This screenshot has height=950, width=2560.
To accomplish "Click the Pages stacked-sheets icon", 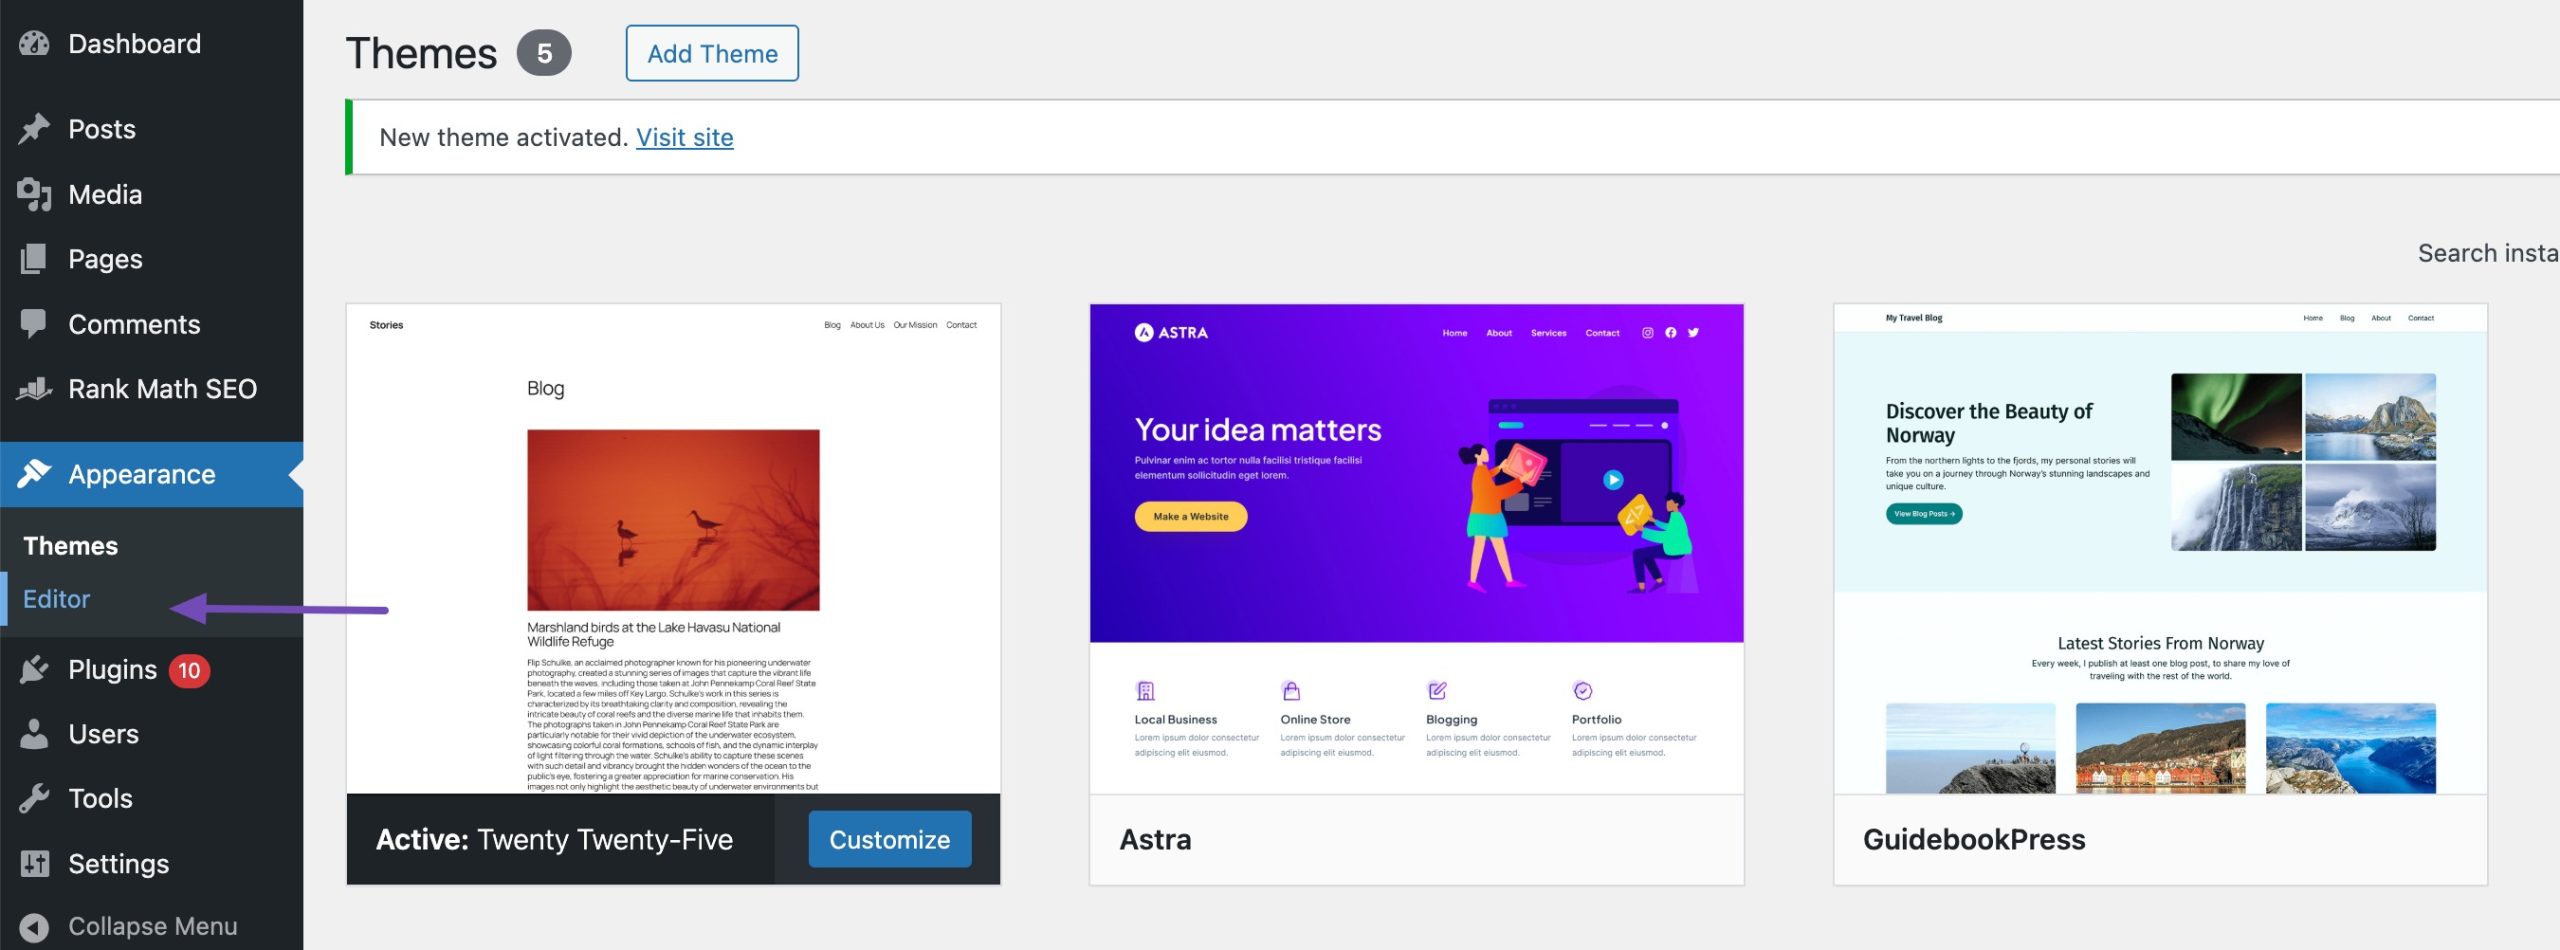I will [34, 259].
